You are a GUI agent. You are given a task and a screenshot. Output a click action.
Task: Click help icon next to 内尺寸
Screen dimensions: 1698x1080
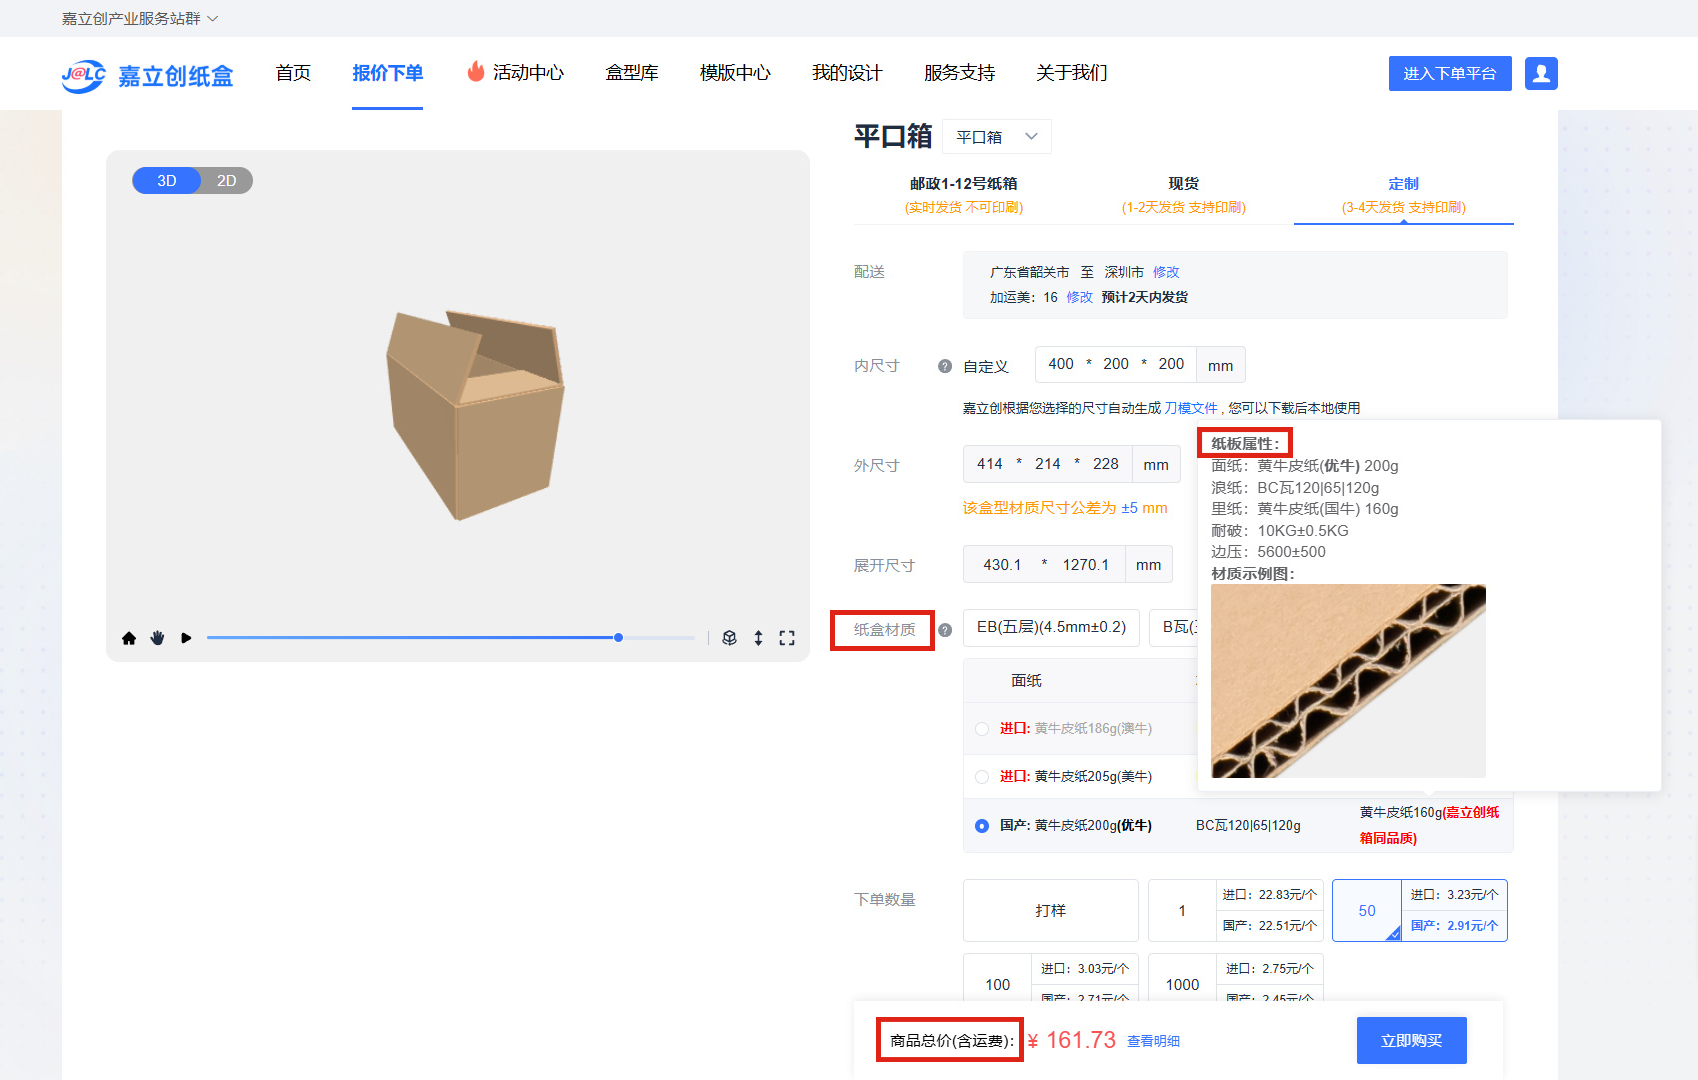click(x=944, y=366)
